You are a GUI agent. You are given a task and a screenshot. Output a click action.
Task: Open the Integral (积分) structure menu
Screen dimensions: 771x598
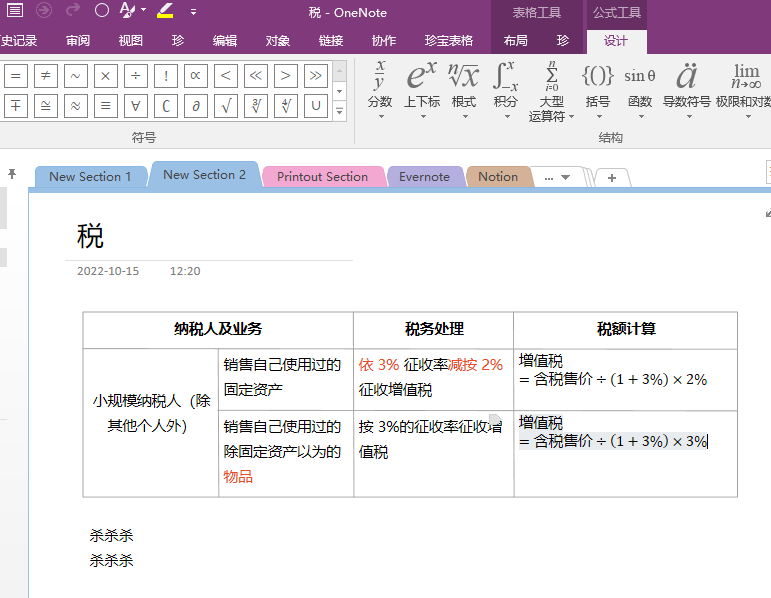[505, 90]
